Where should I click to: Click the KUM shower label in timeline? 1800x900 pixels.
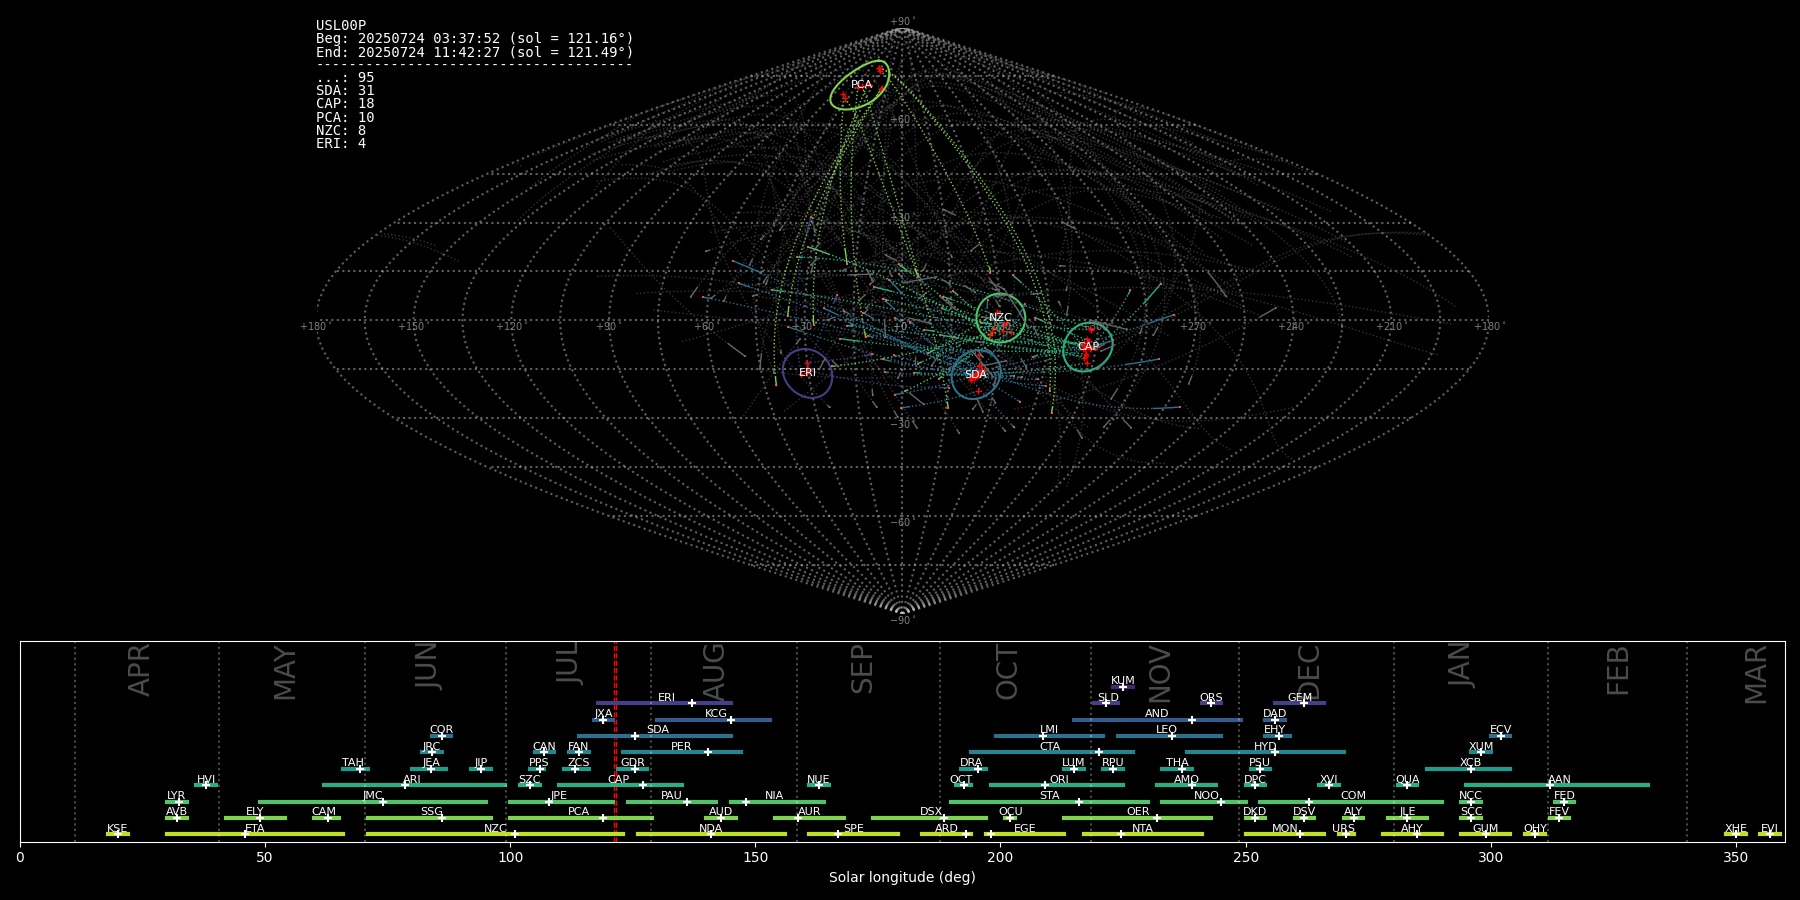coord(1123,681)
